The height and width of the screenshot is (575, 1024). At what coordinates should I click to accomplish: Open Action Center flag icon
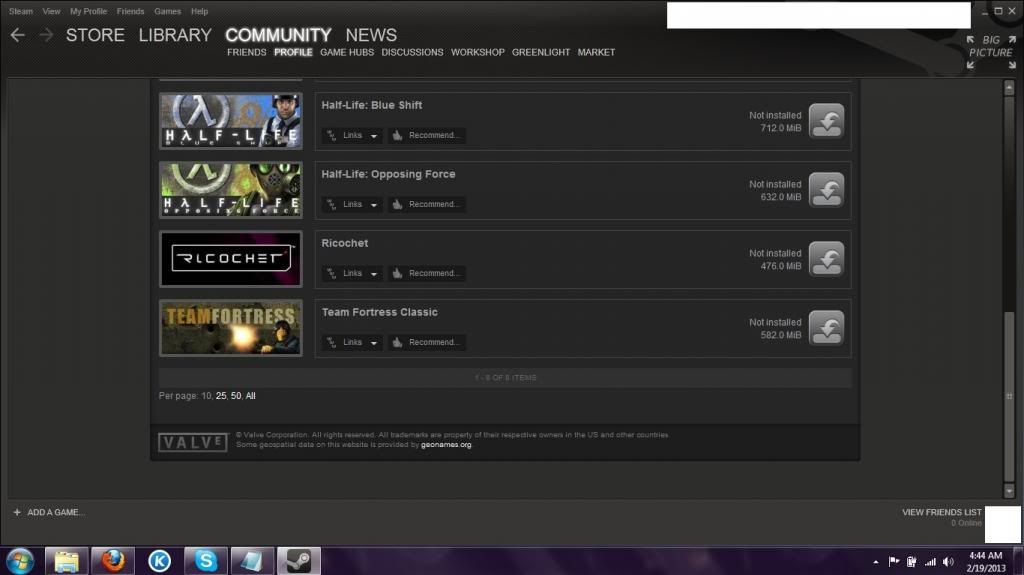[893, 562]
